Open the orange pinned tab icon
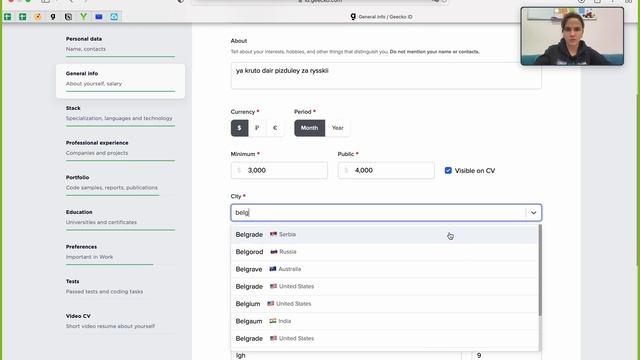Viewport: 640px width, 360px height. coord(38,17)
